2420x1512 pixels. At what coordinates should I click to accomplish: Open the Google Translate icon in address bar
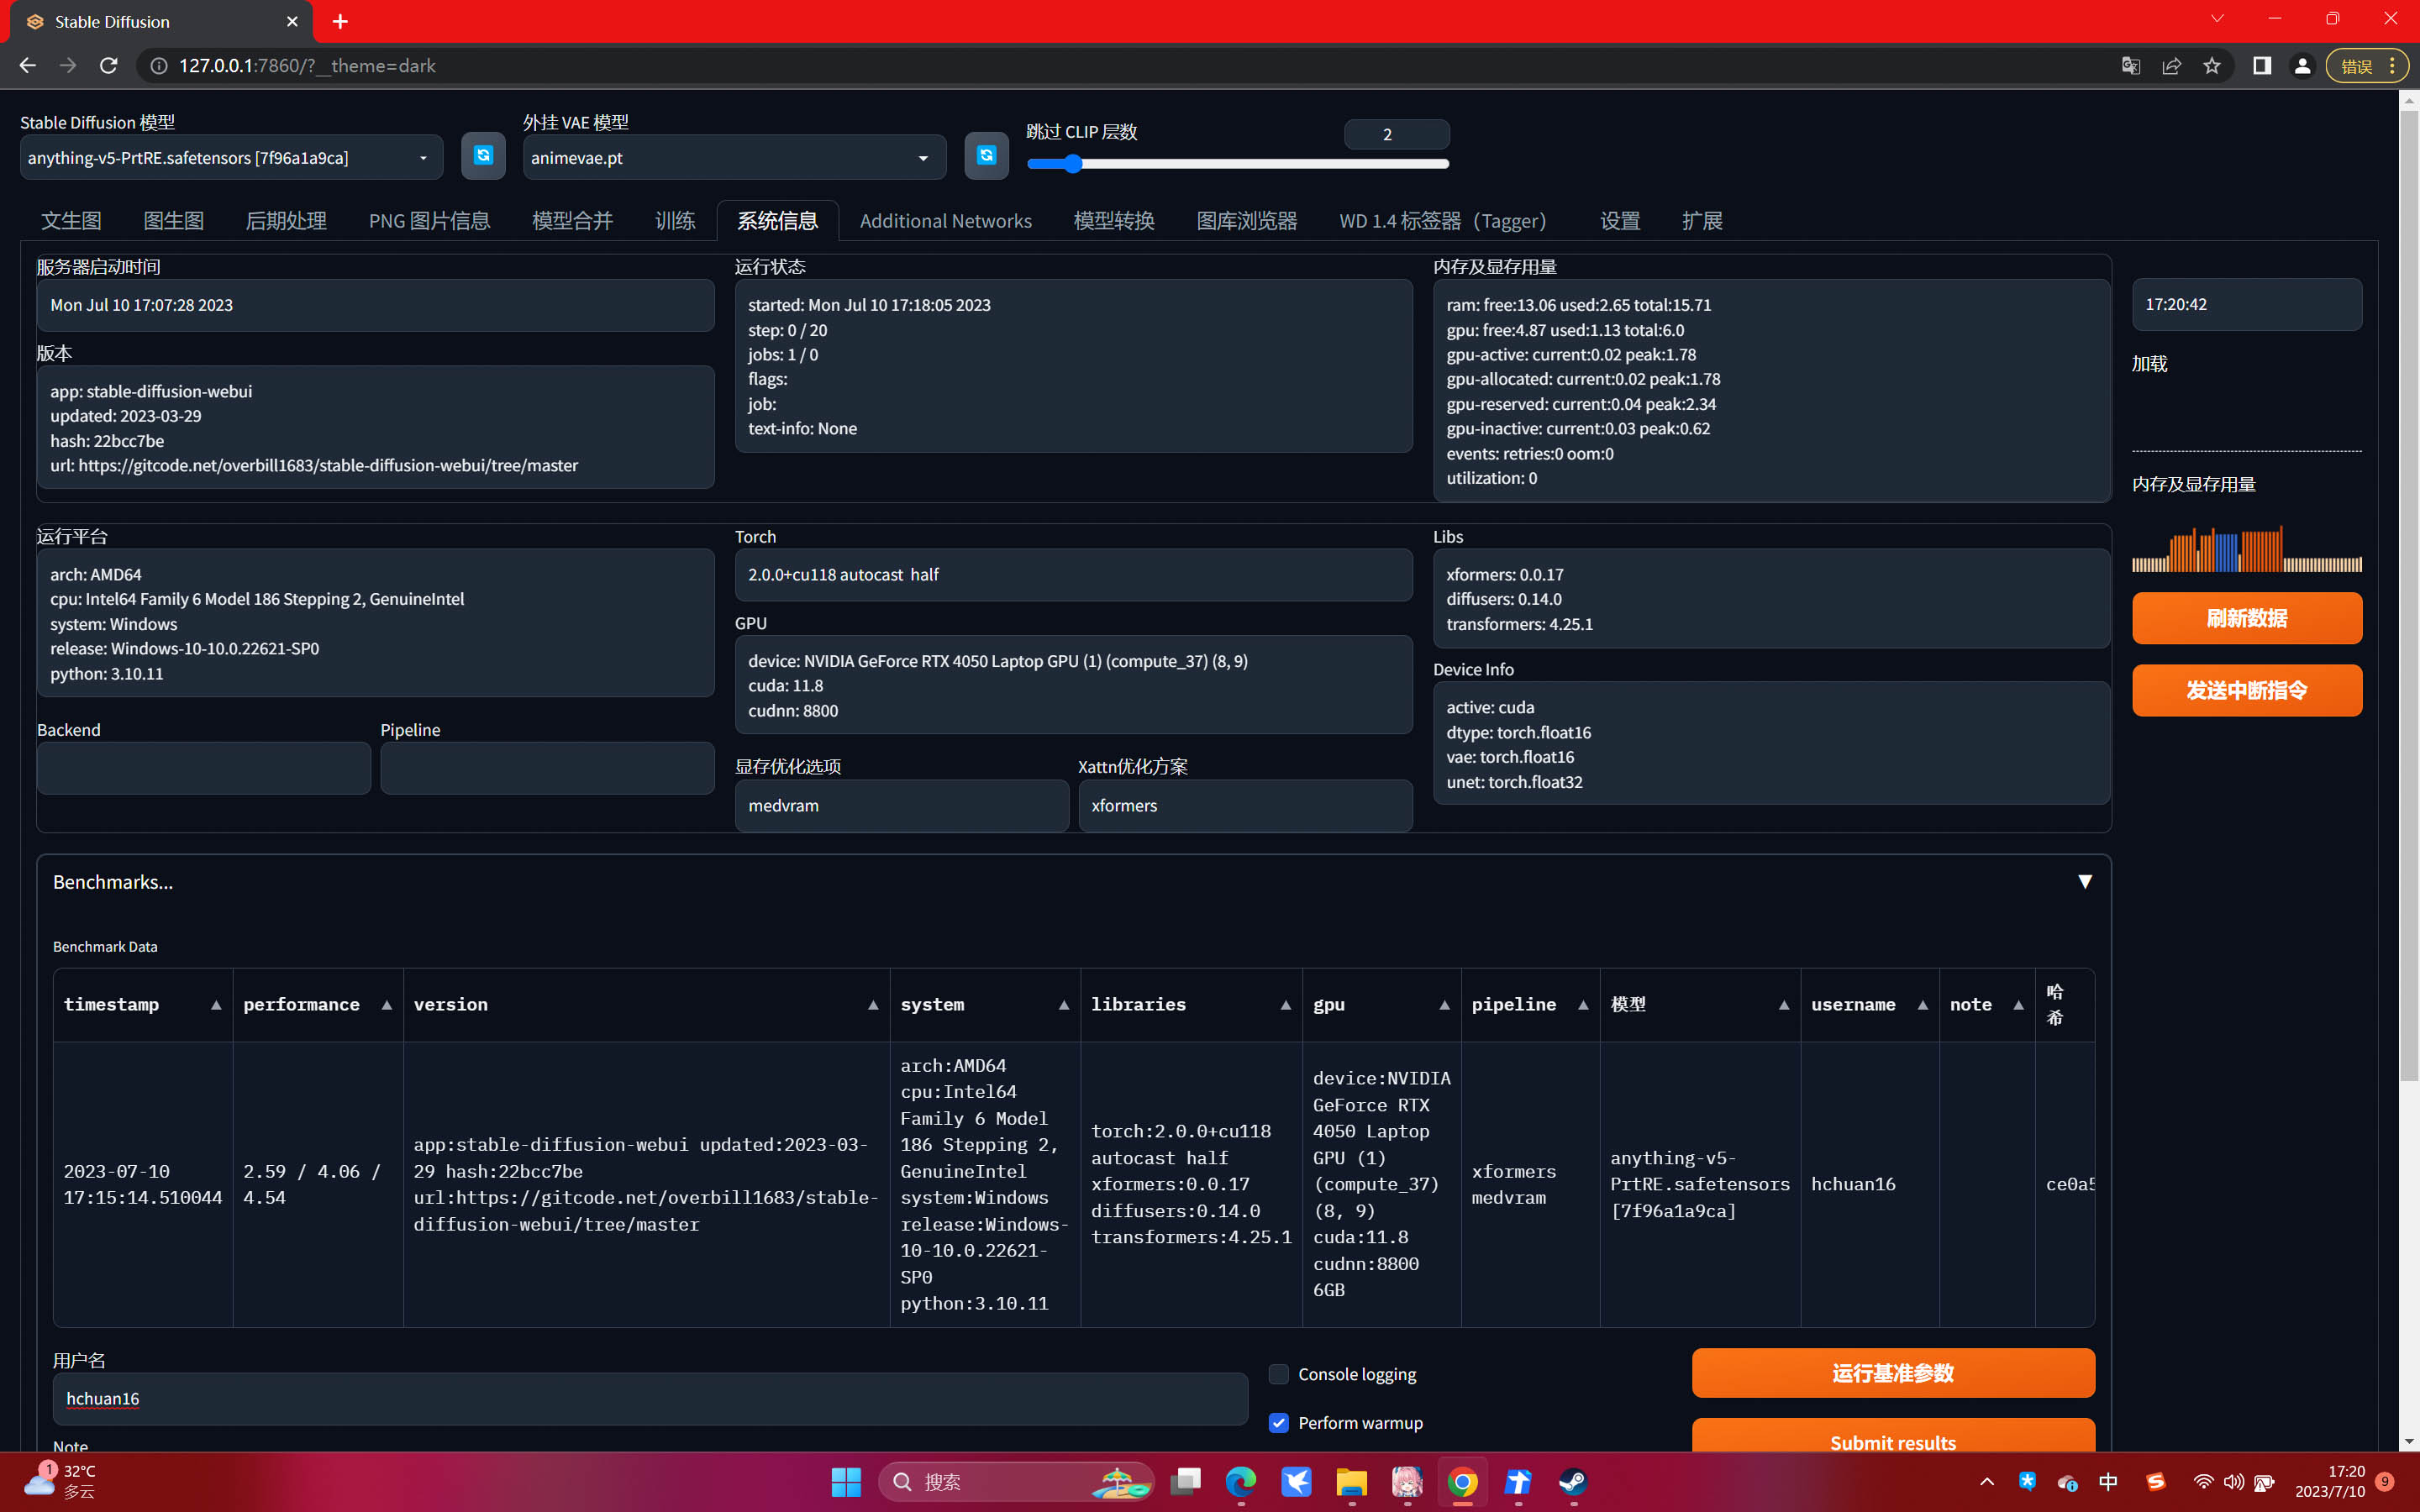tap(2130, 66)
